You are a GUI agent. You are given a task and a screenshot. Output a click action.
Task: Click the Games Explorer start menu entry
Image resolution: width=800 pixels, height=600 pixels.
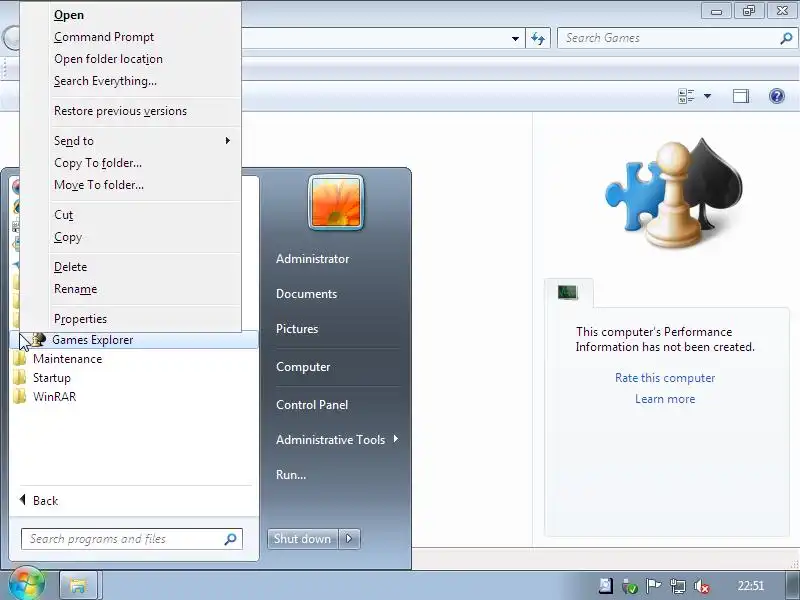point(134,340)
